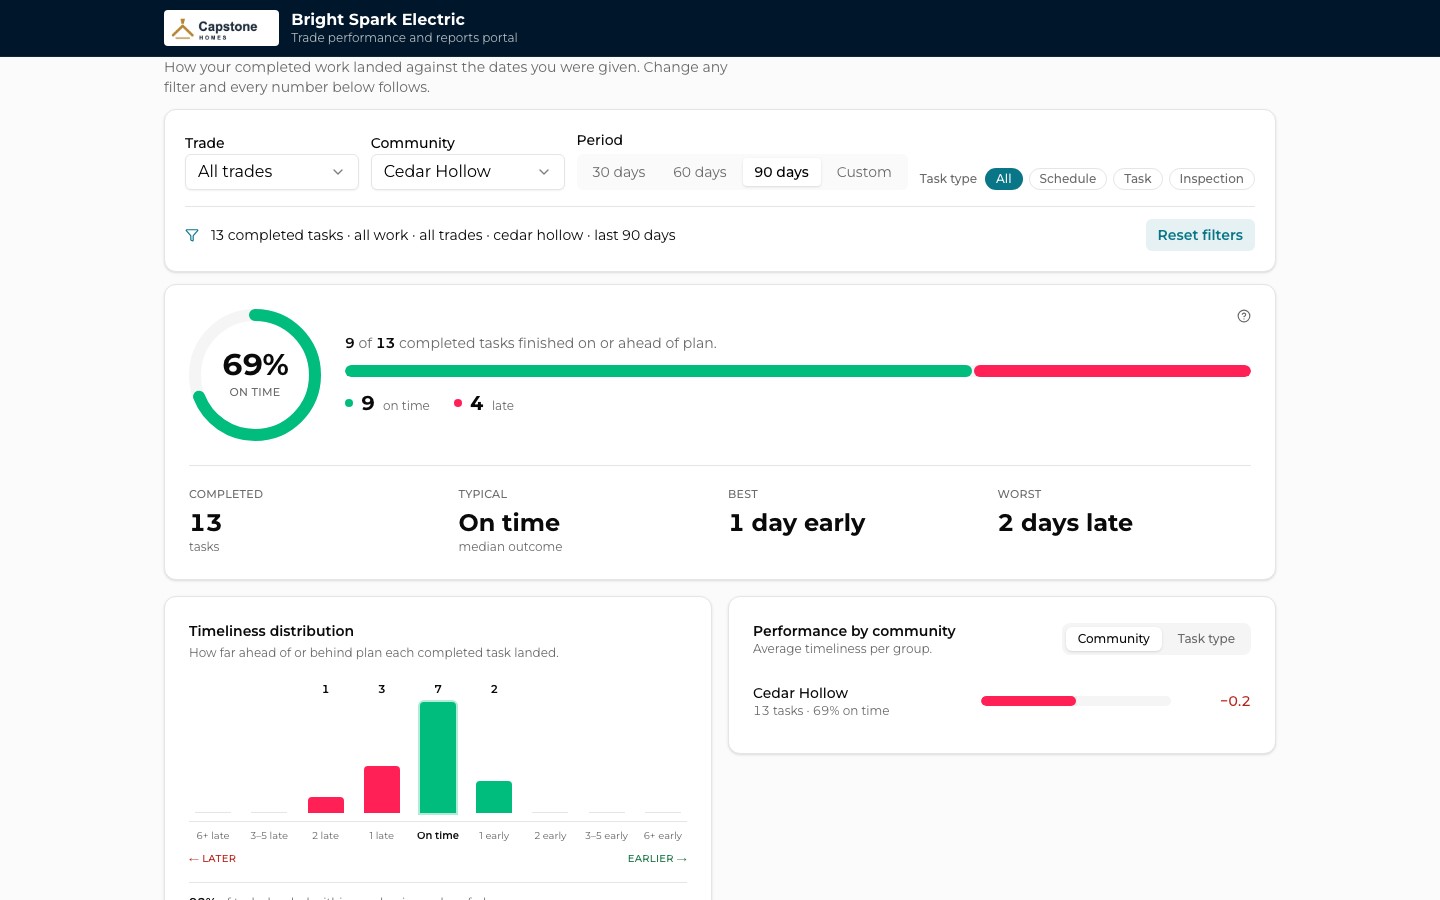Click the Capstone Homes logo
Viewport: 1440px width, 900px height.
(x=221, y=28)
